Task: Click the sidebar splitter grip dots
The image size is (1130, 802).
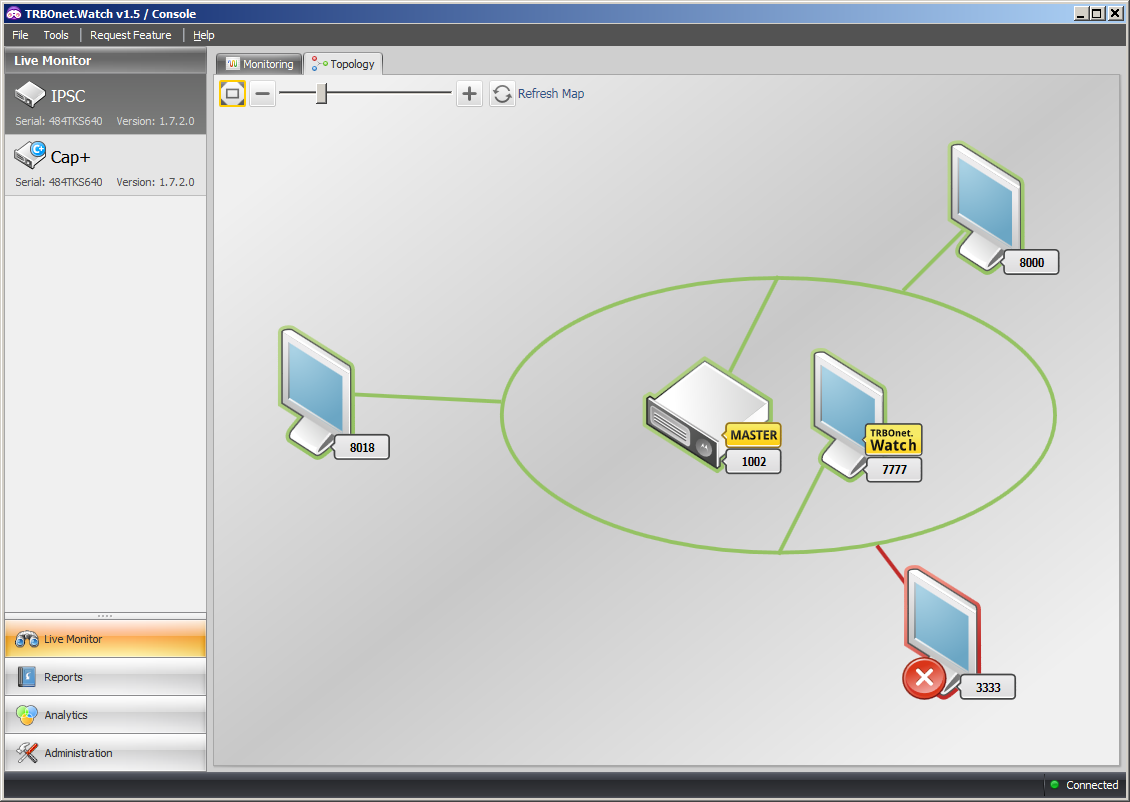Action: (x=105, y=616)
